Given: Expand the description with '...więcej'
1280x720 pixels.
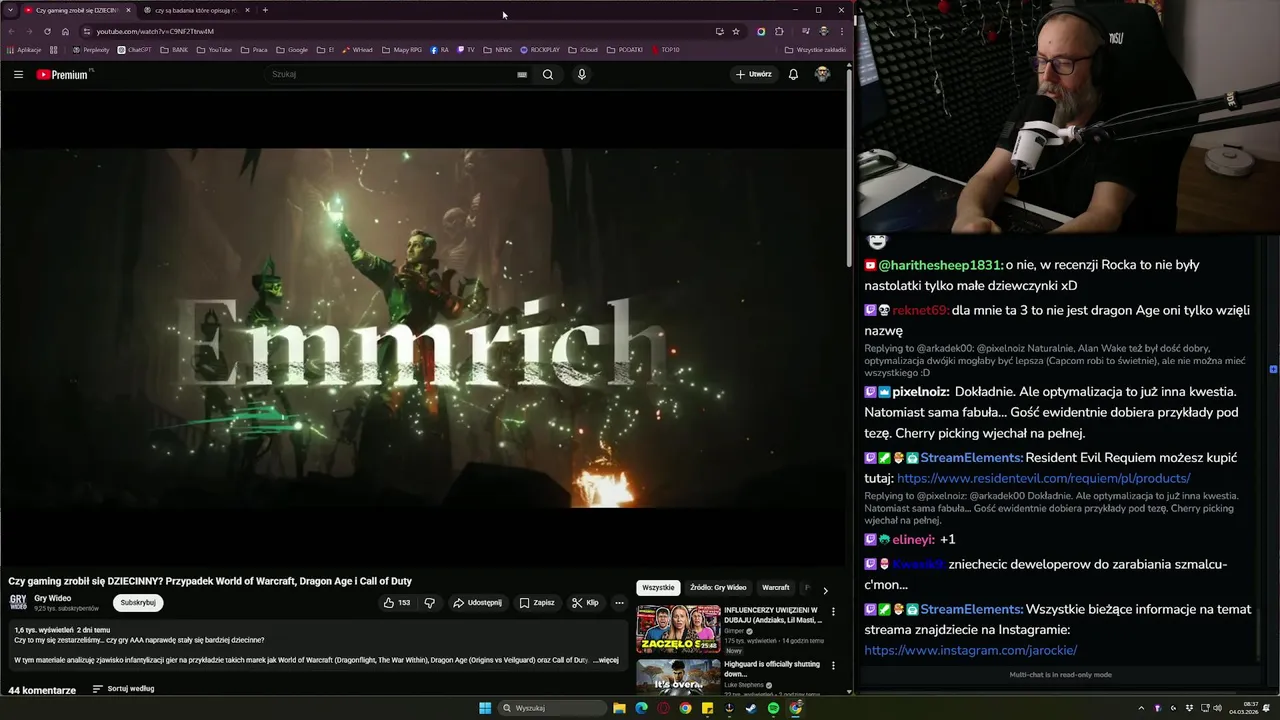Looking at the screenshot, I should click(605, 660).
